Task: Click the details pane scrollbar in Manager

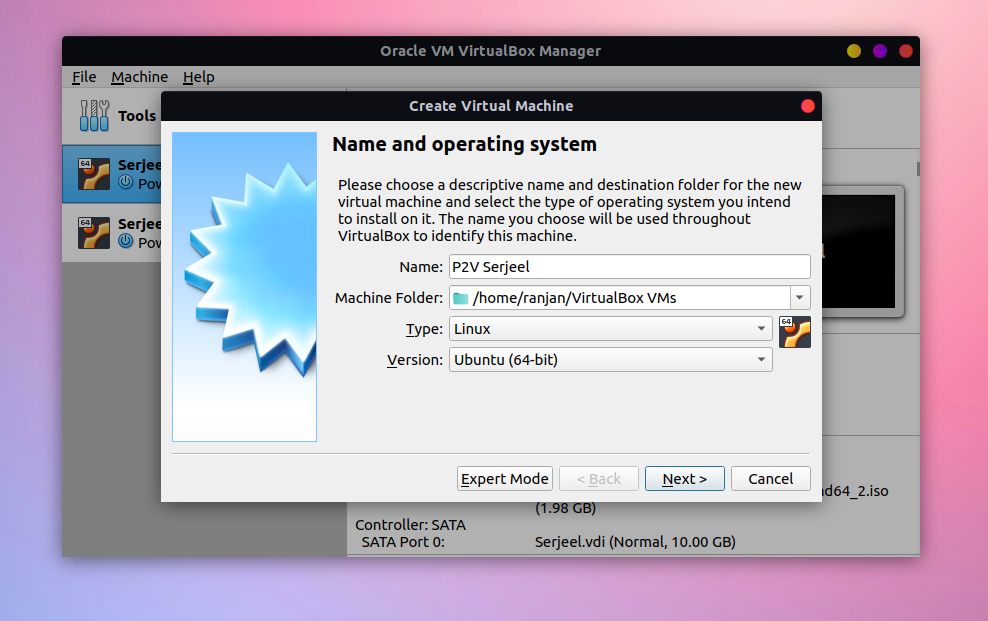Action: [x=918, y=169]
